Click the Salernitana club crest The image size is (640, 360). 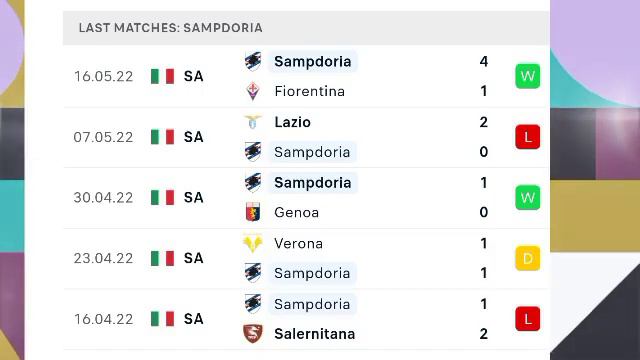pos(253,334)
